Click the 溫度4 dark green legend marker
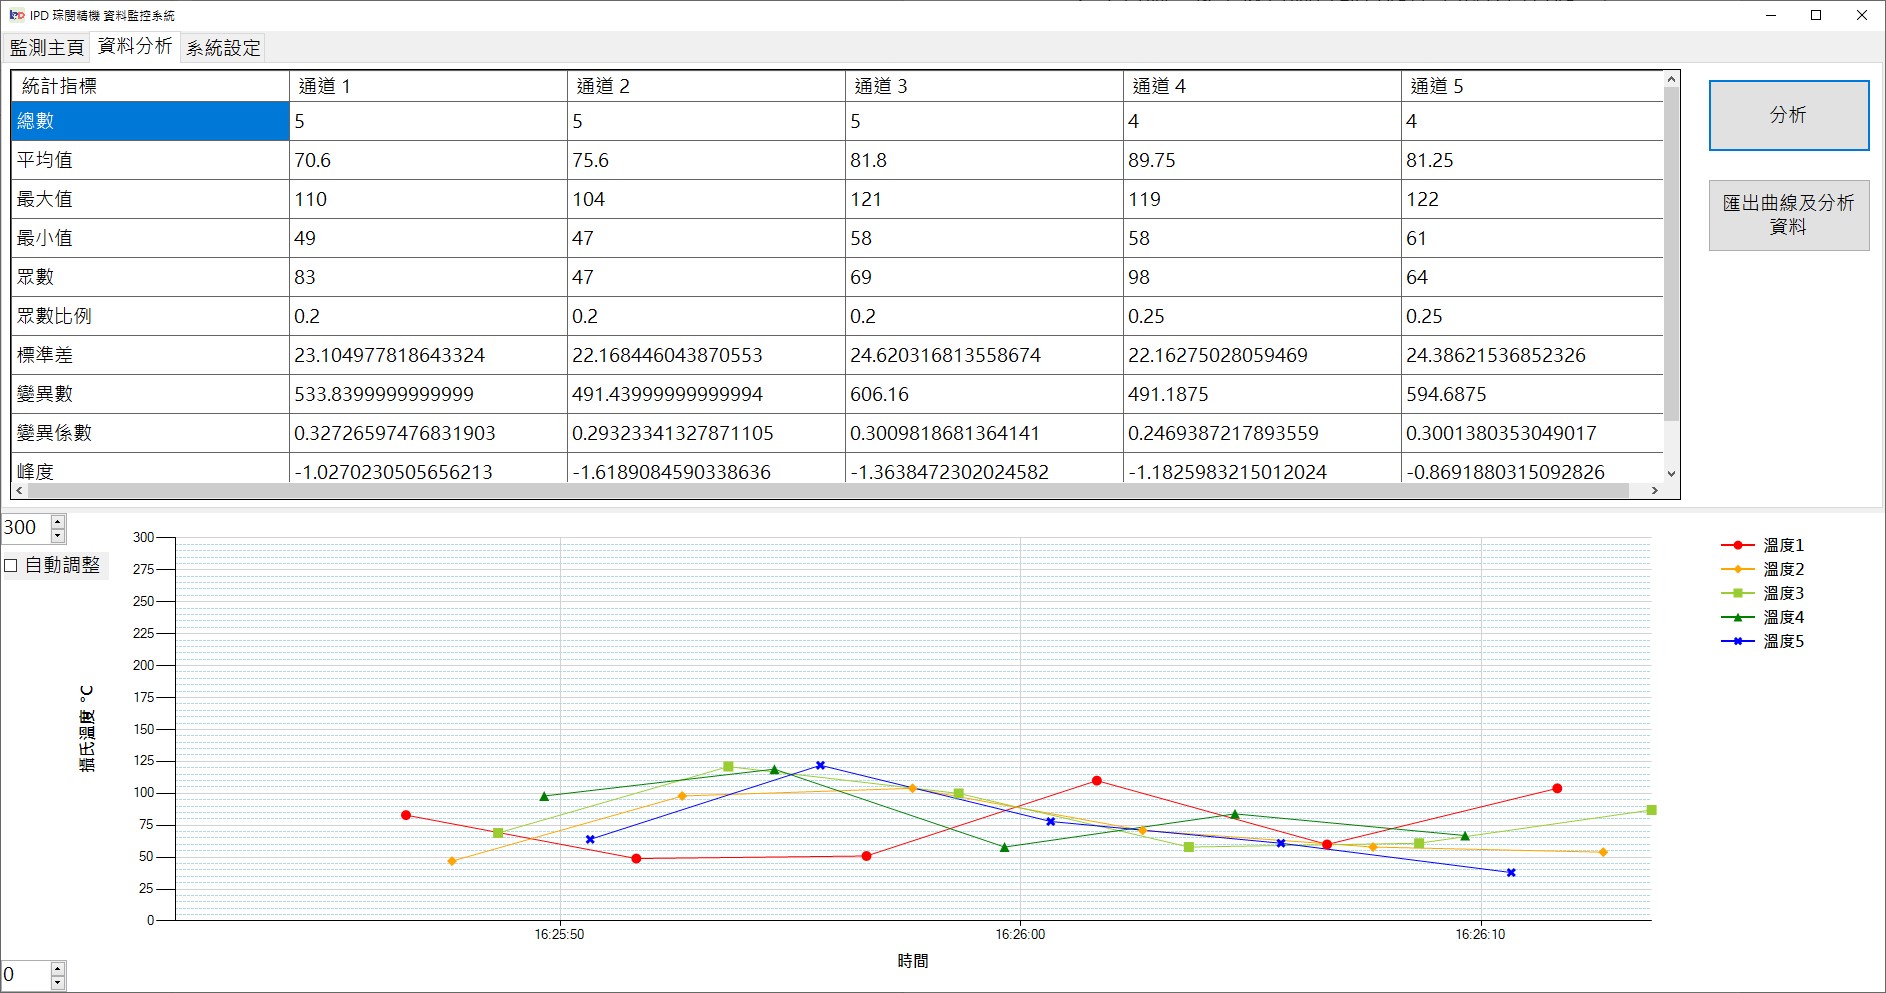This screenshot has height=993, width=1886. [1737, 617]
